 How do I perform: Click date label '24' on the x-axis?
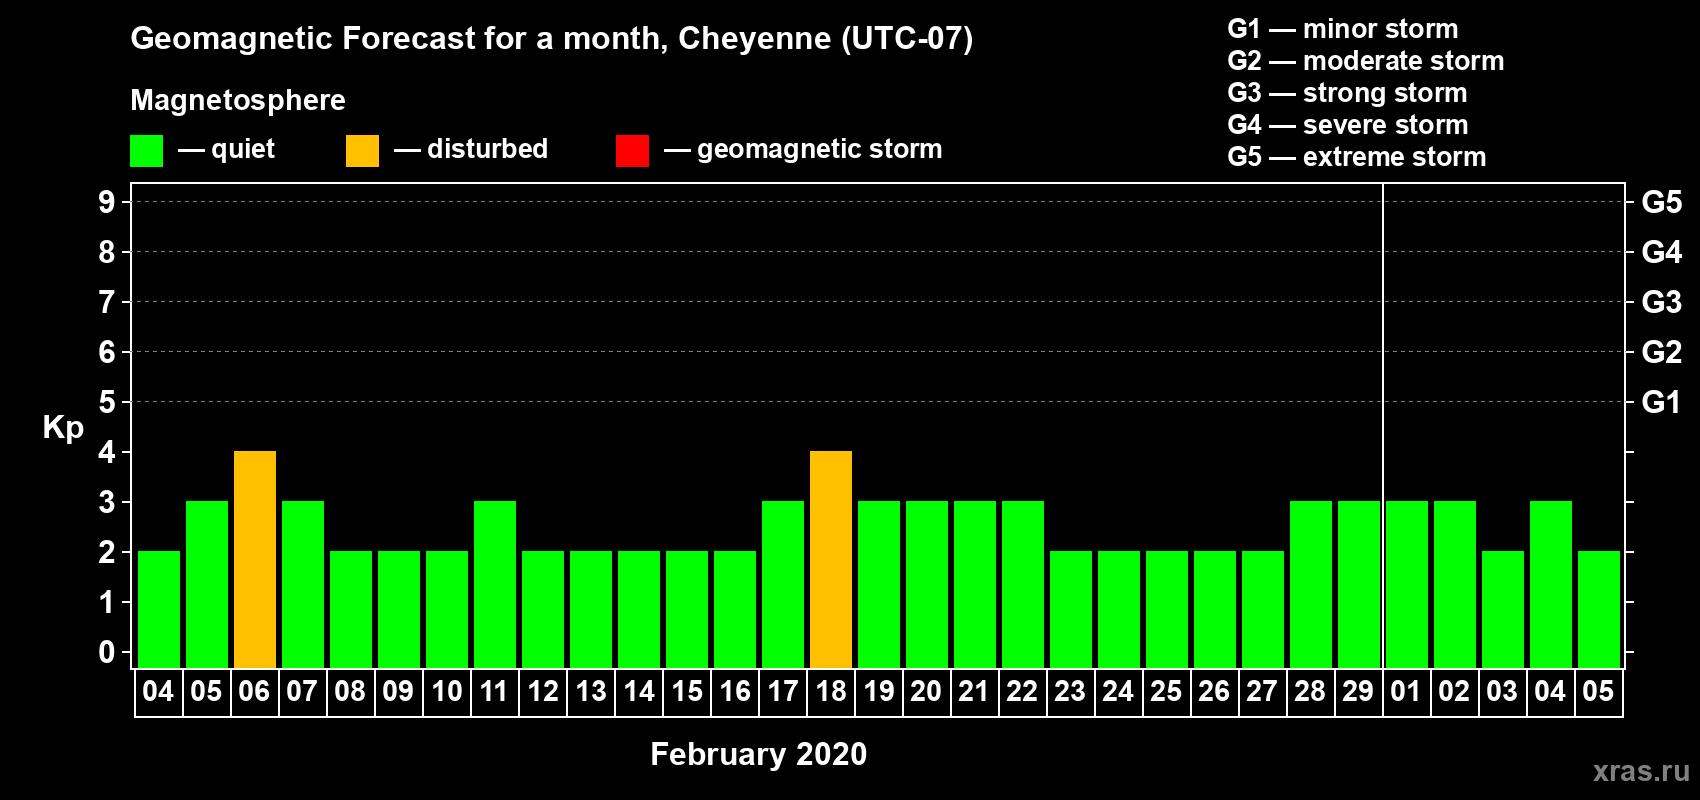pos(1119,692)
